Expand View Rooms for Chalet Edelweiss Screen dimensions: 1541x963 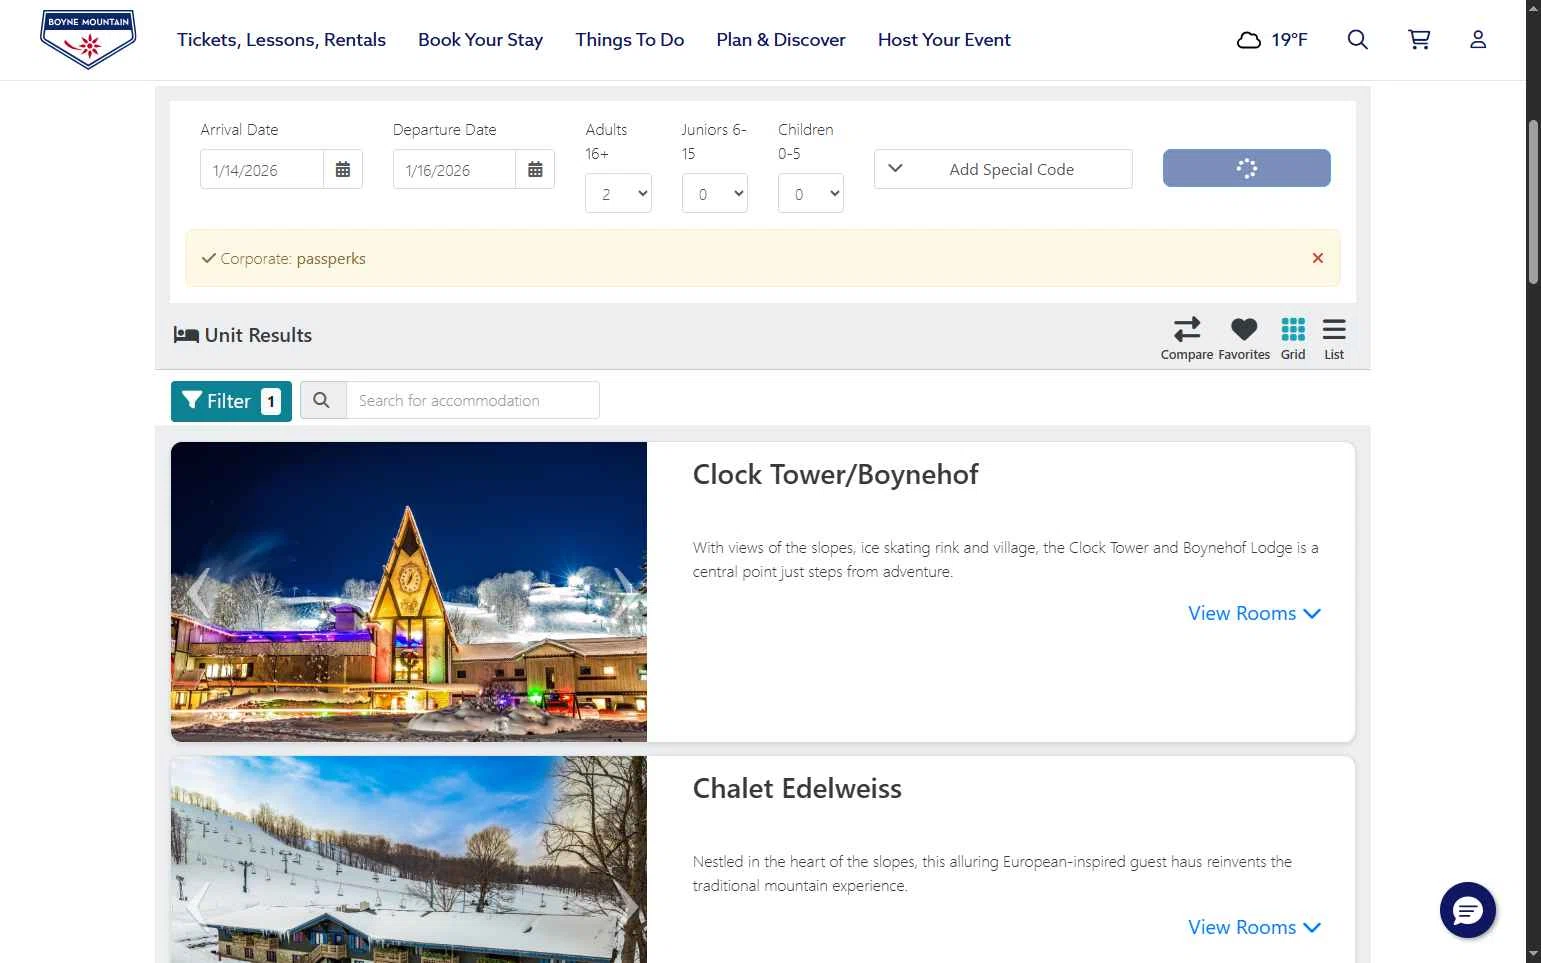[1254, 927]
